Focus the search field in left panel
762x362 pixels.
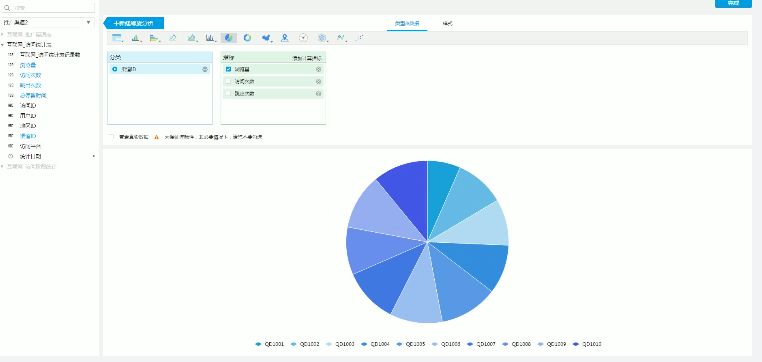(48, 7)
